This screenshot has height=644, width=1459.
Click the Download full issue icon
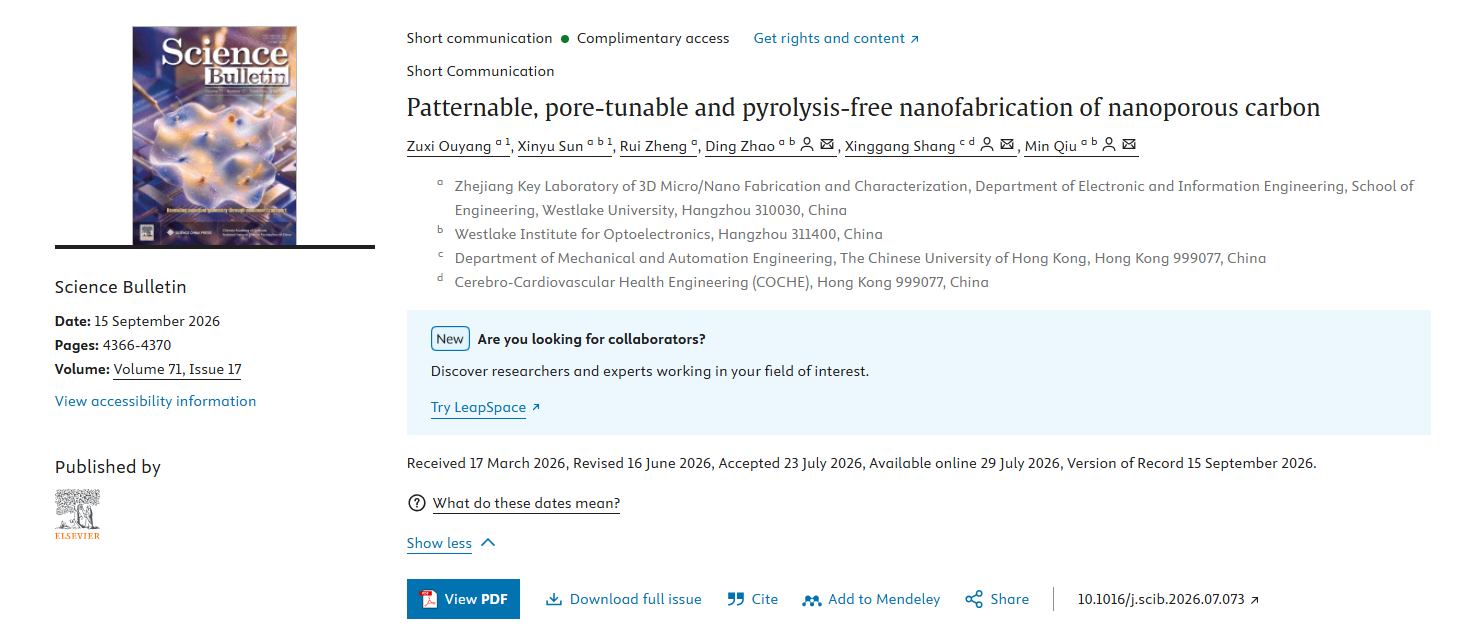[x=553, y=599]
